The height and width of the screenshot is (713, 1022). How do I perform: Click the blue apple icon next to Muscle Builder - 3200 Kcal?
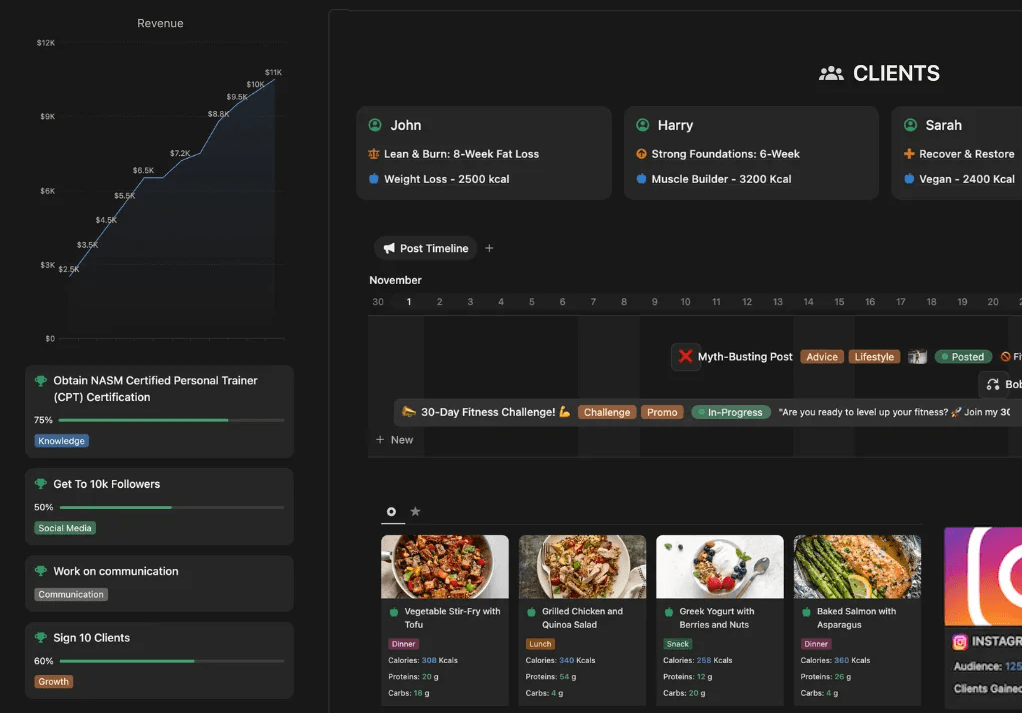click(641, 179)
